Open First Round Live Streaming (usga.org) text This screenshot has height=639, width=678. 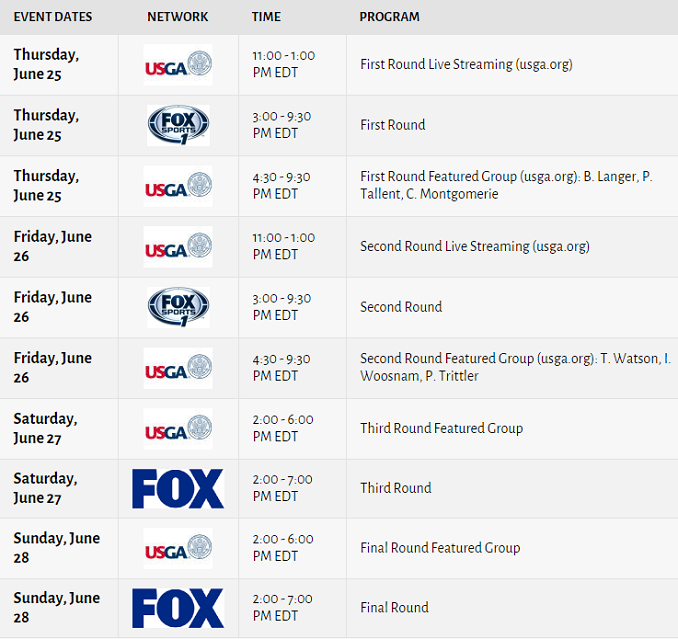point(466,64)
